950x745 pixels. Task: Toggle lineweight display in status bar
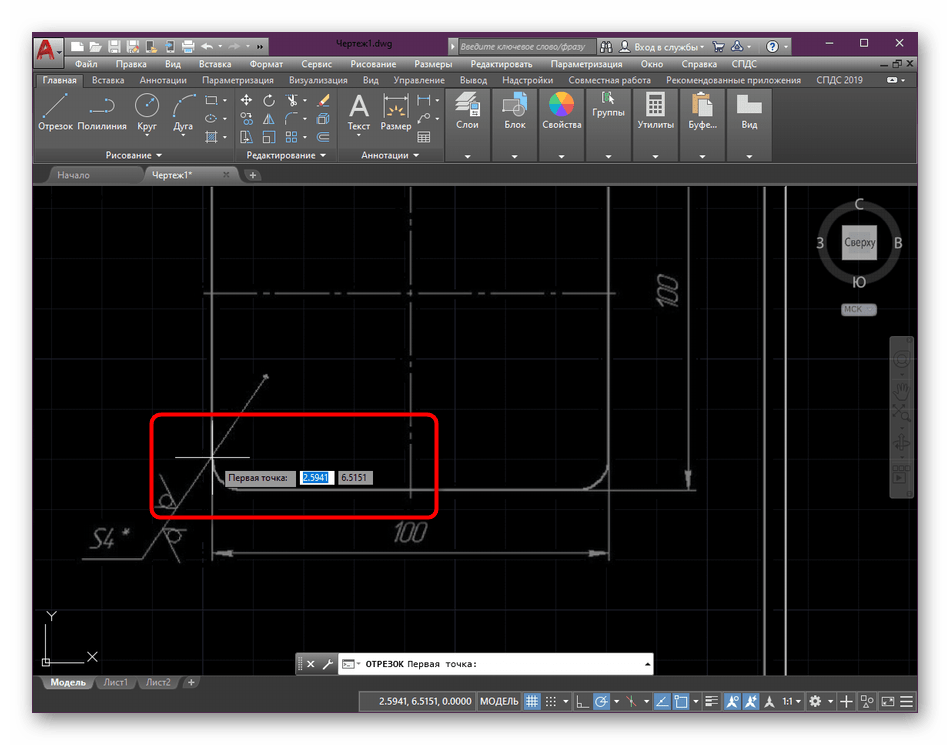712,701
